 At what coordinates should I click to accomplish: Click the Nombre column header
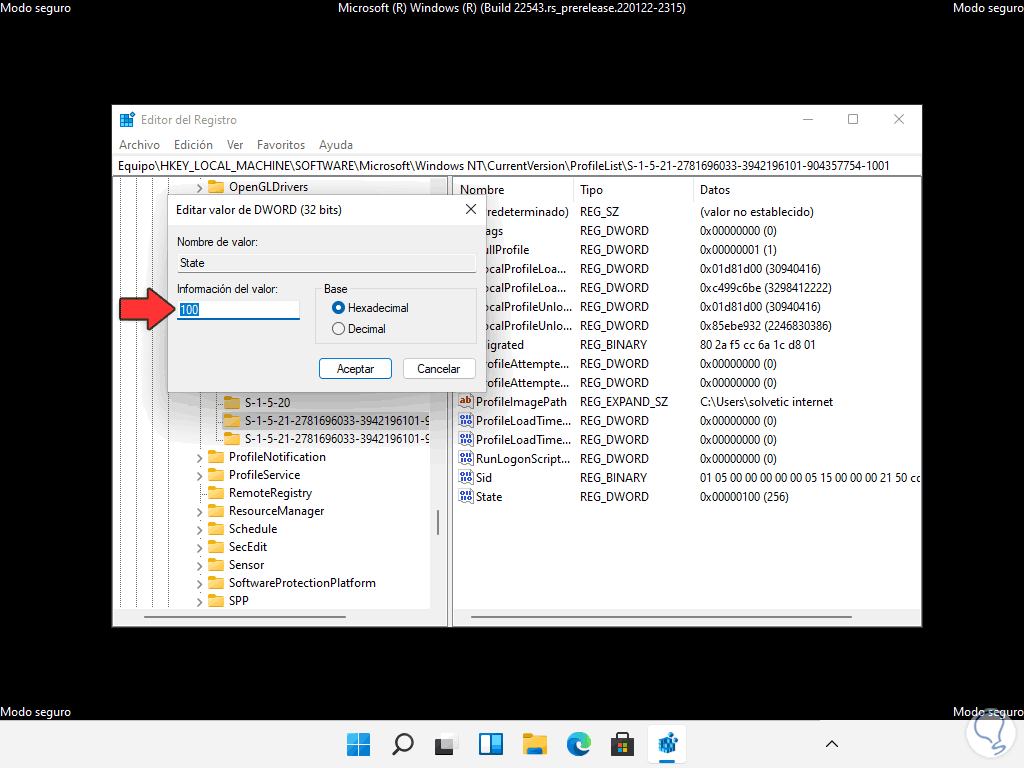(x=513, y=190)
